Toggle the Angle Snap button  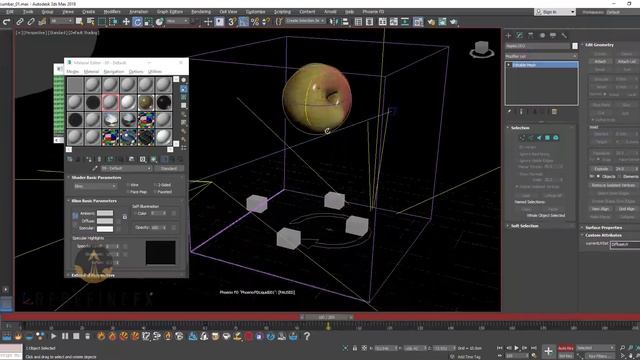[x=243, y=22]
